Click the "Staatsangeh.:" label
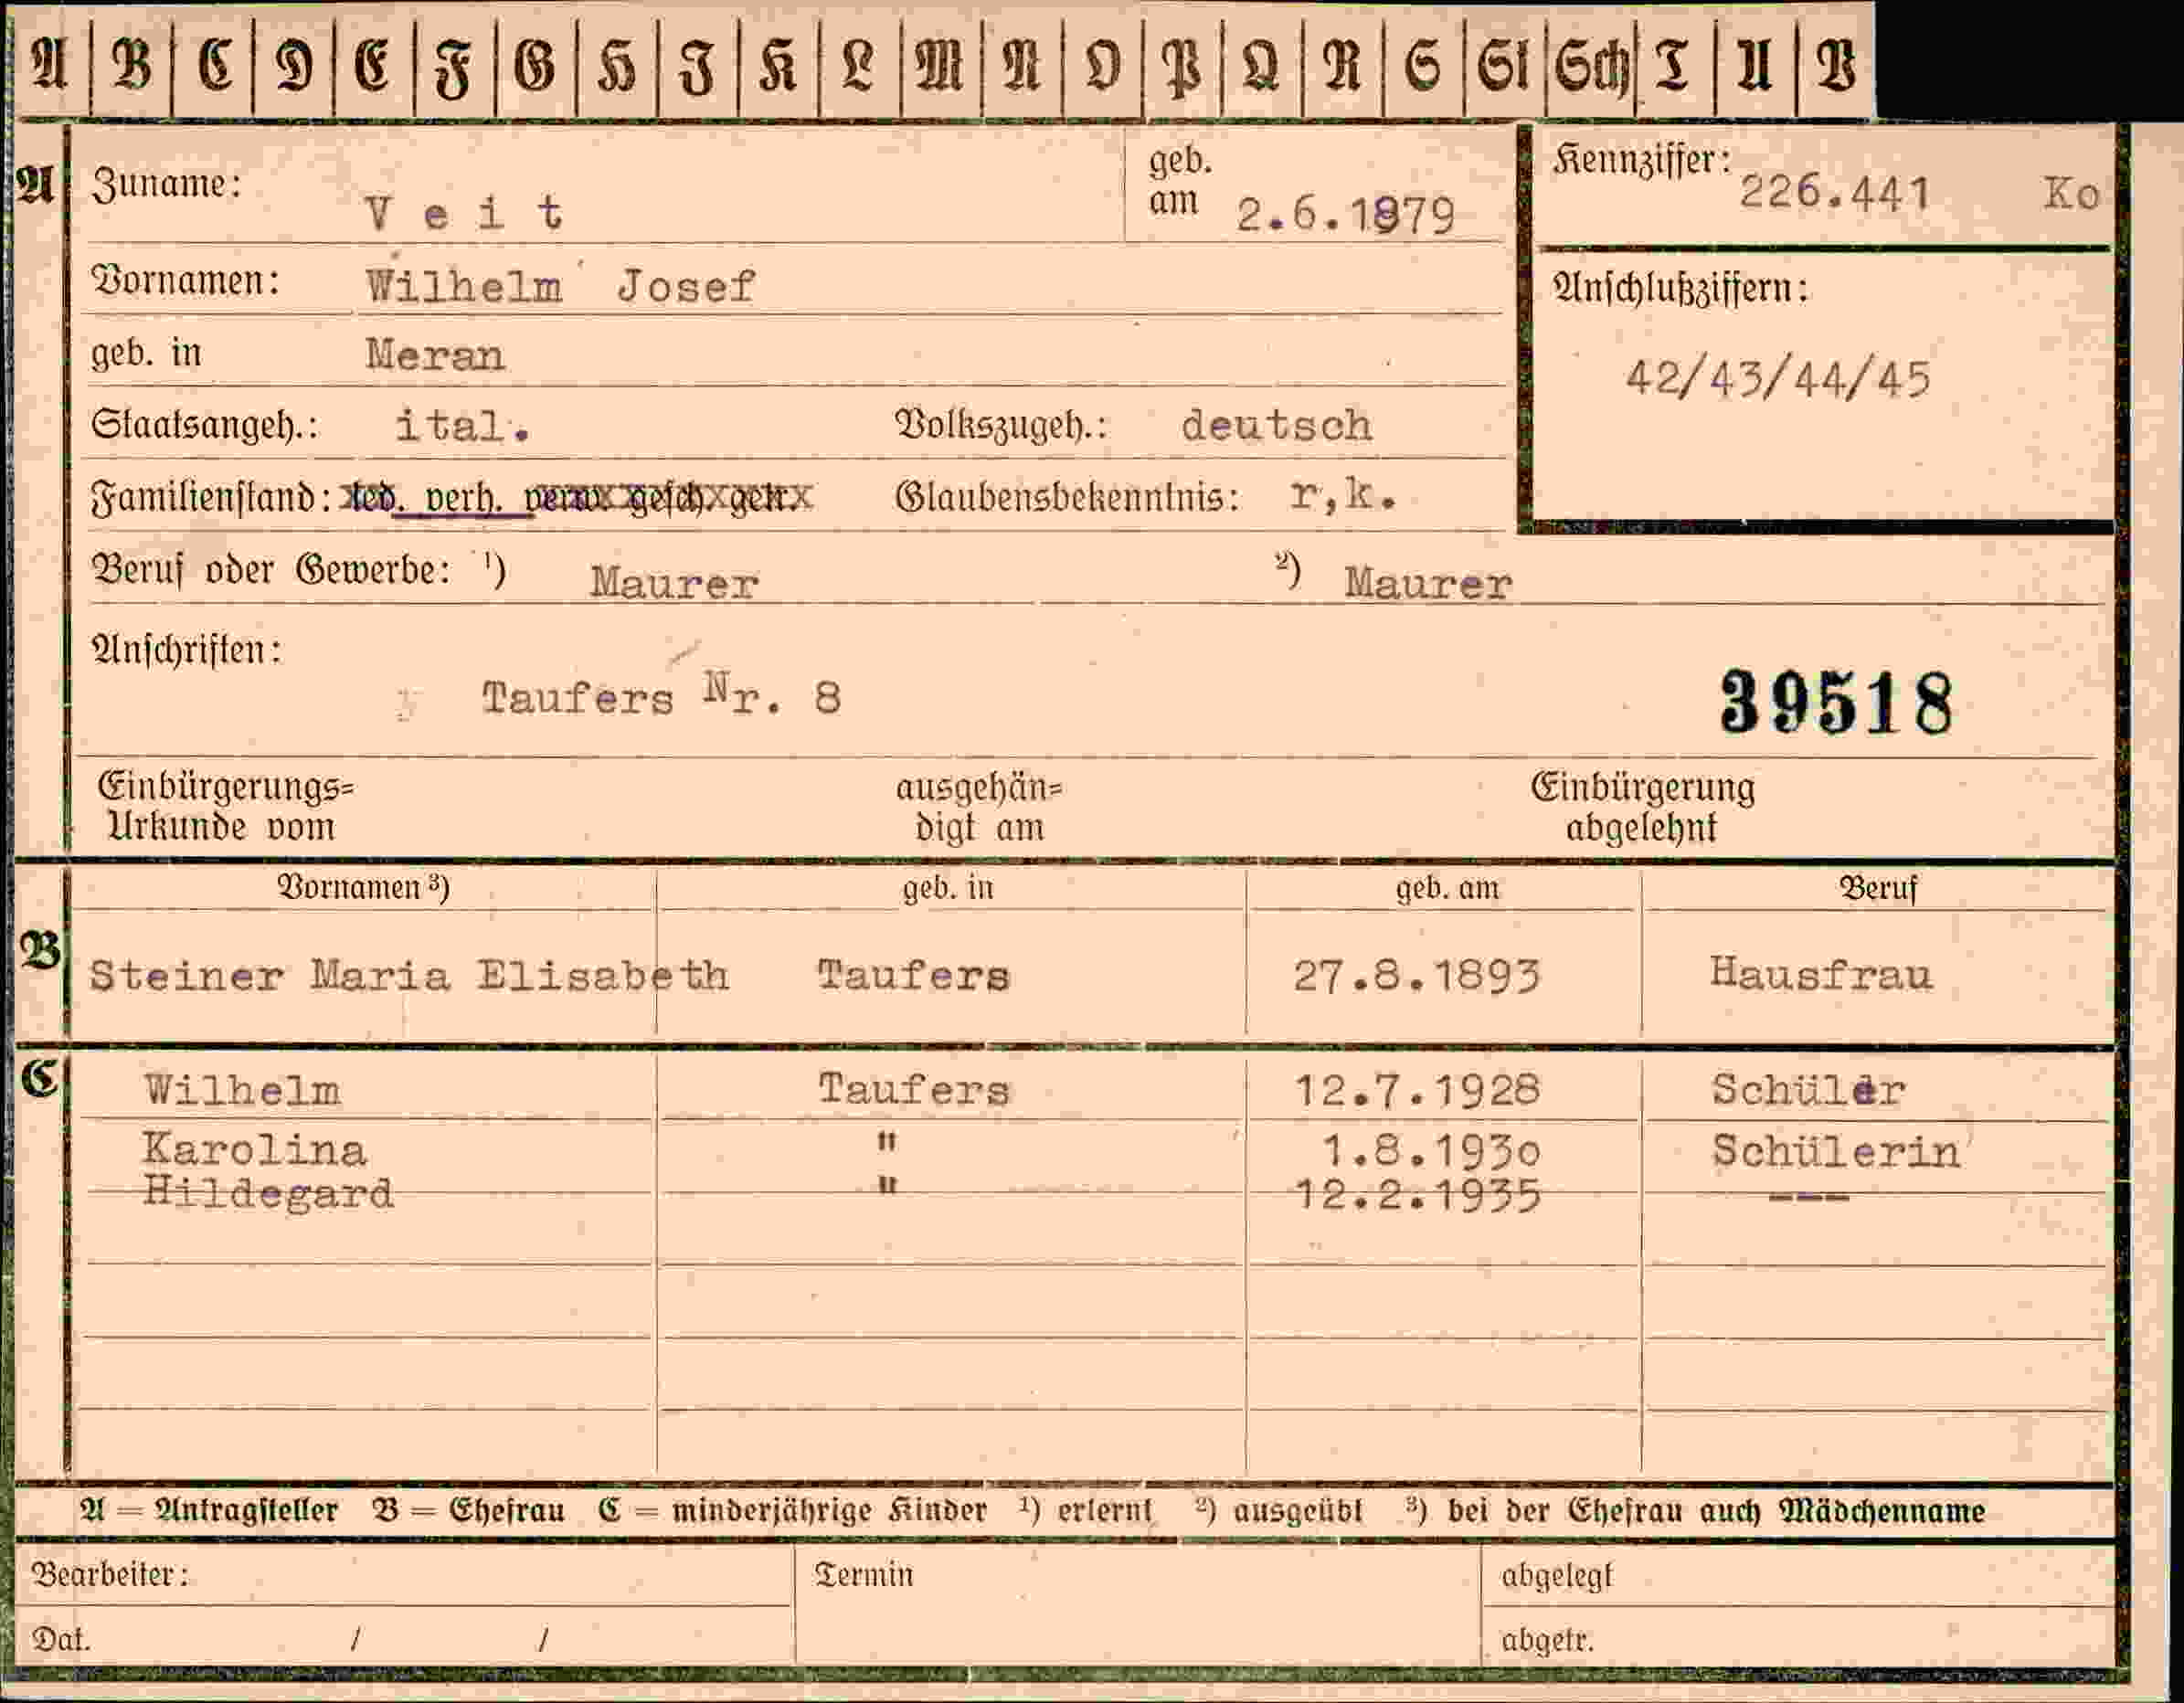 205,426
